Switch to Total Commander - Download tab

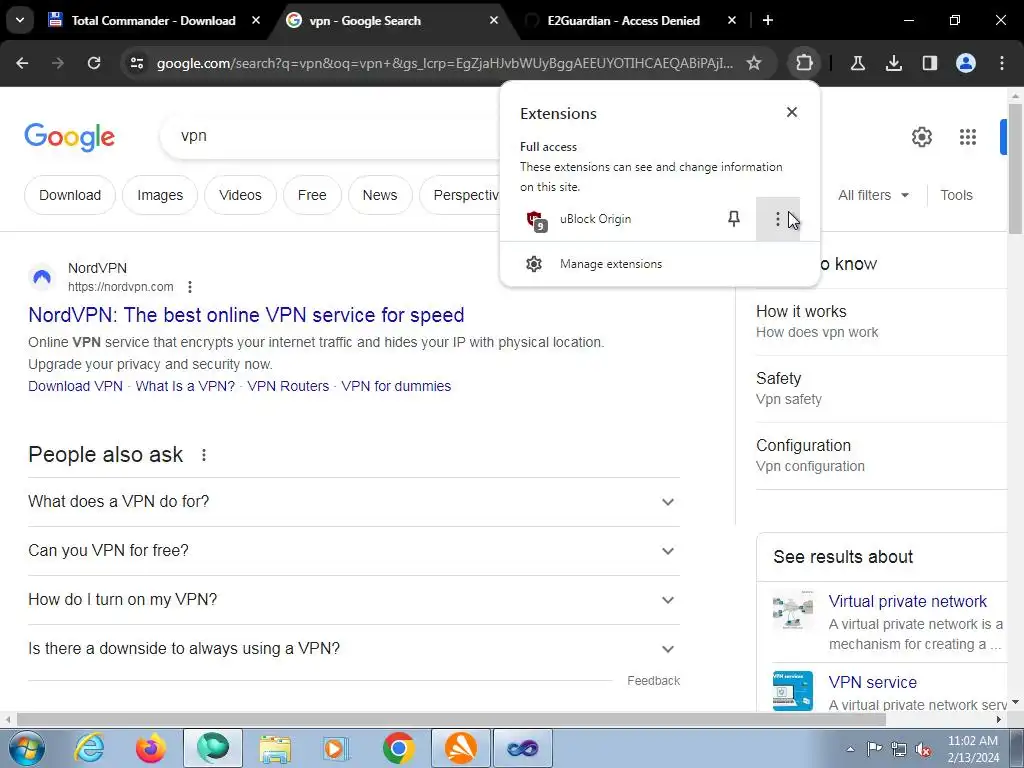153,20
